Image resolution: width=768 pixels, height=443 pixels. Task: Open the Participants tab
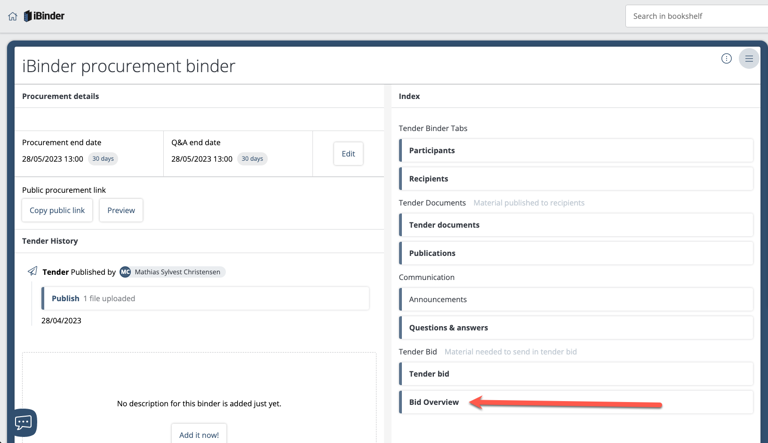pyautogui.click(x=576, y=150)
